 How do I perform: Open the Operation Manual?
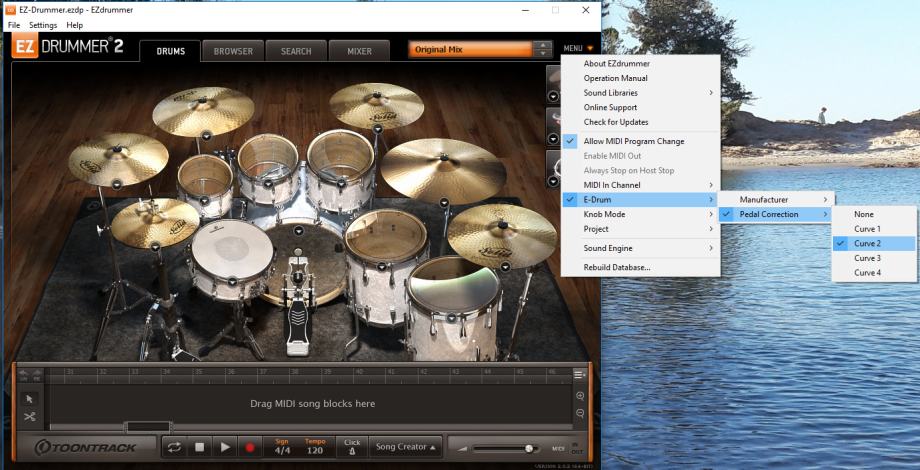(641, 78)
